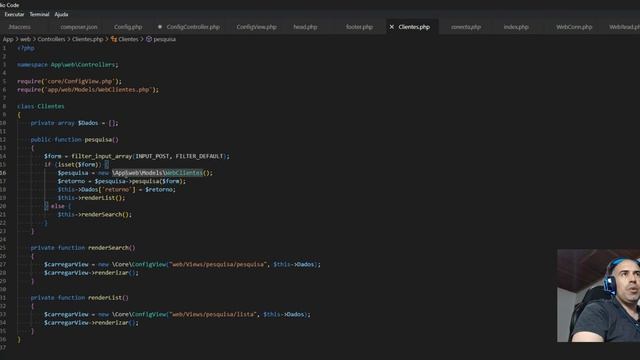Screen dimensions: 640x360
Task: Click the require('core/ConfigView.php') line
Action: click(69, 81)
